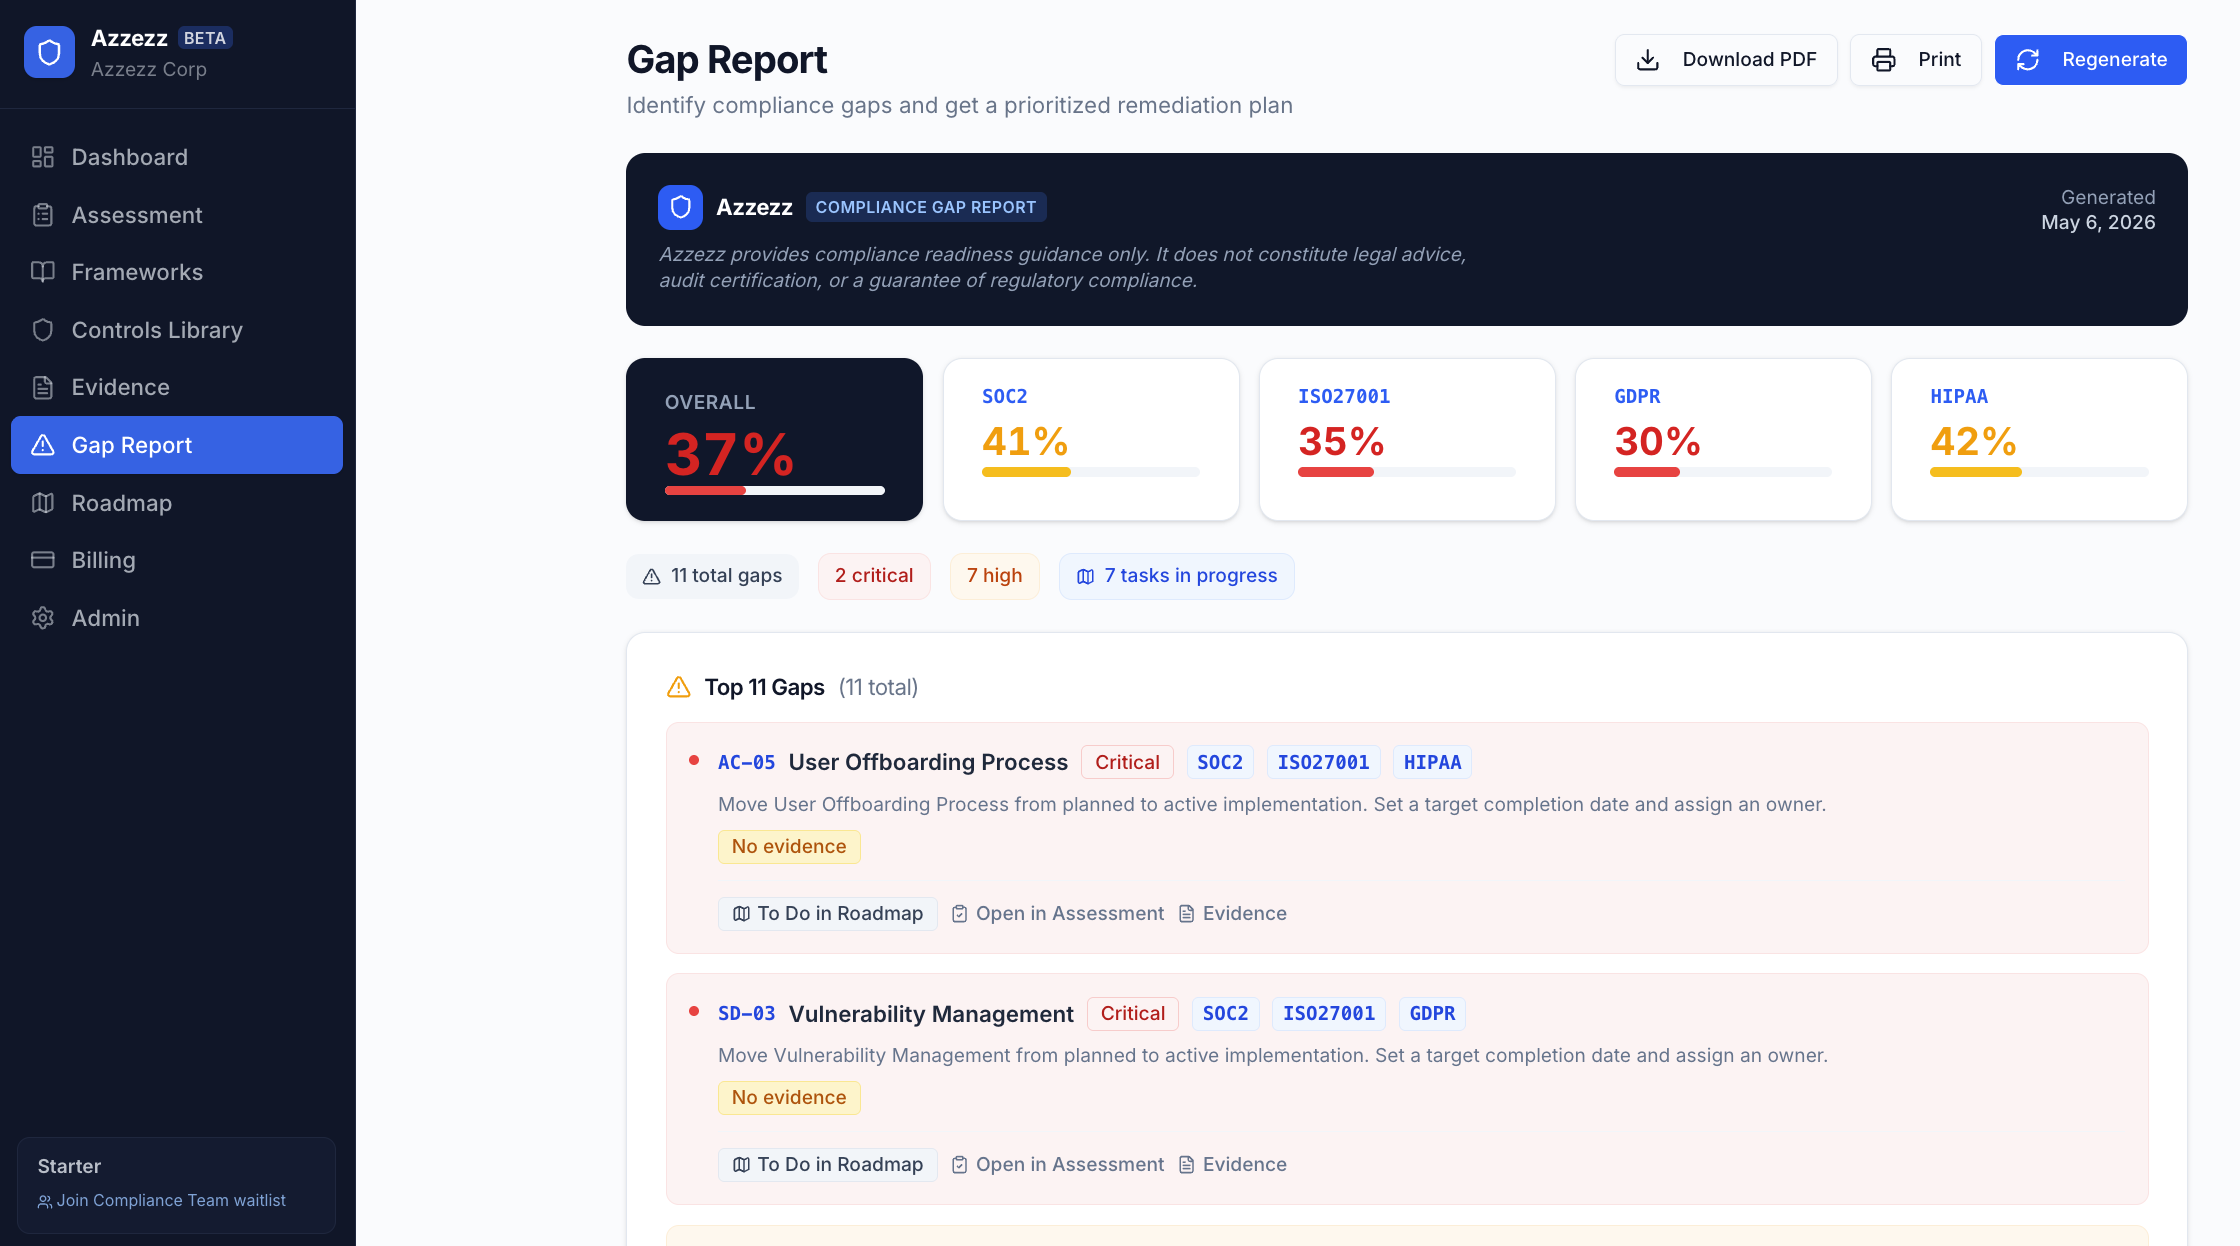This screenshot has height=1246, width=2240.
Task: Click the warning icon in 11 total gaps chip
Action: (652, 576)
